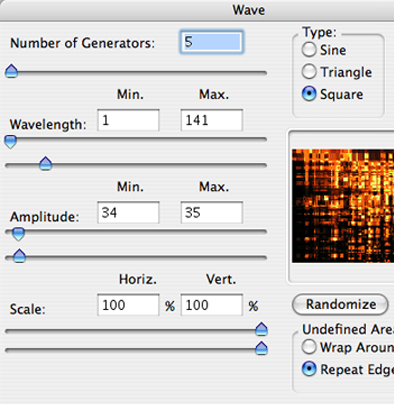Click the Vert. column heading
394x404 pixels.
click(221, 279)
